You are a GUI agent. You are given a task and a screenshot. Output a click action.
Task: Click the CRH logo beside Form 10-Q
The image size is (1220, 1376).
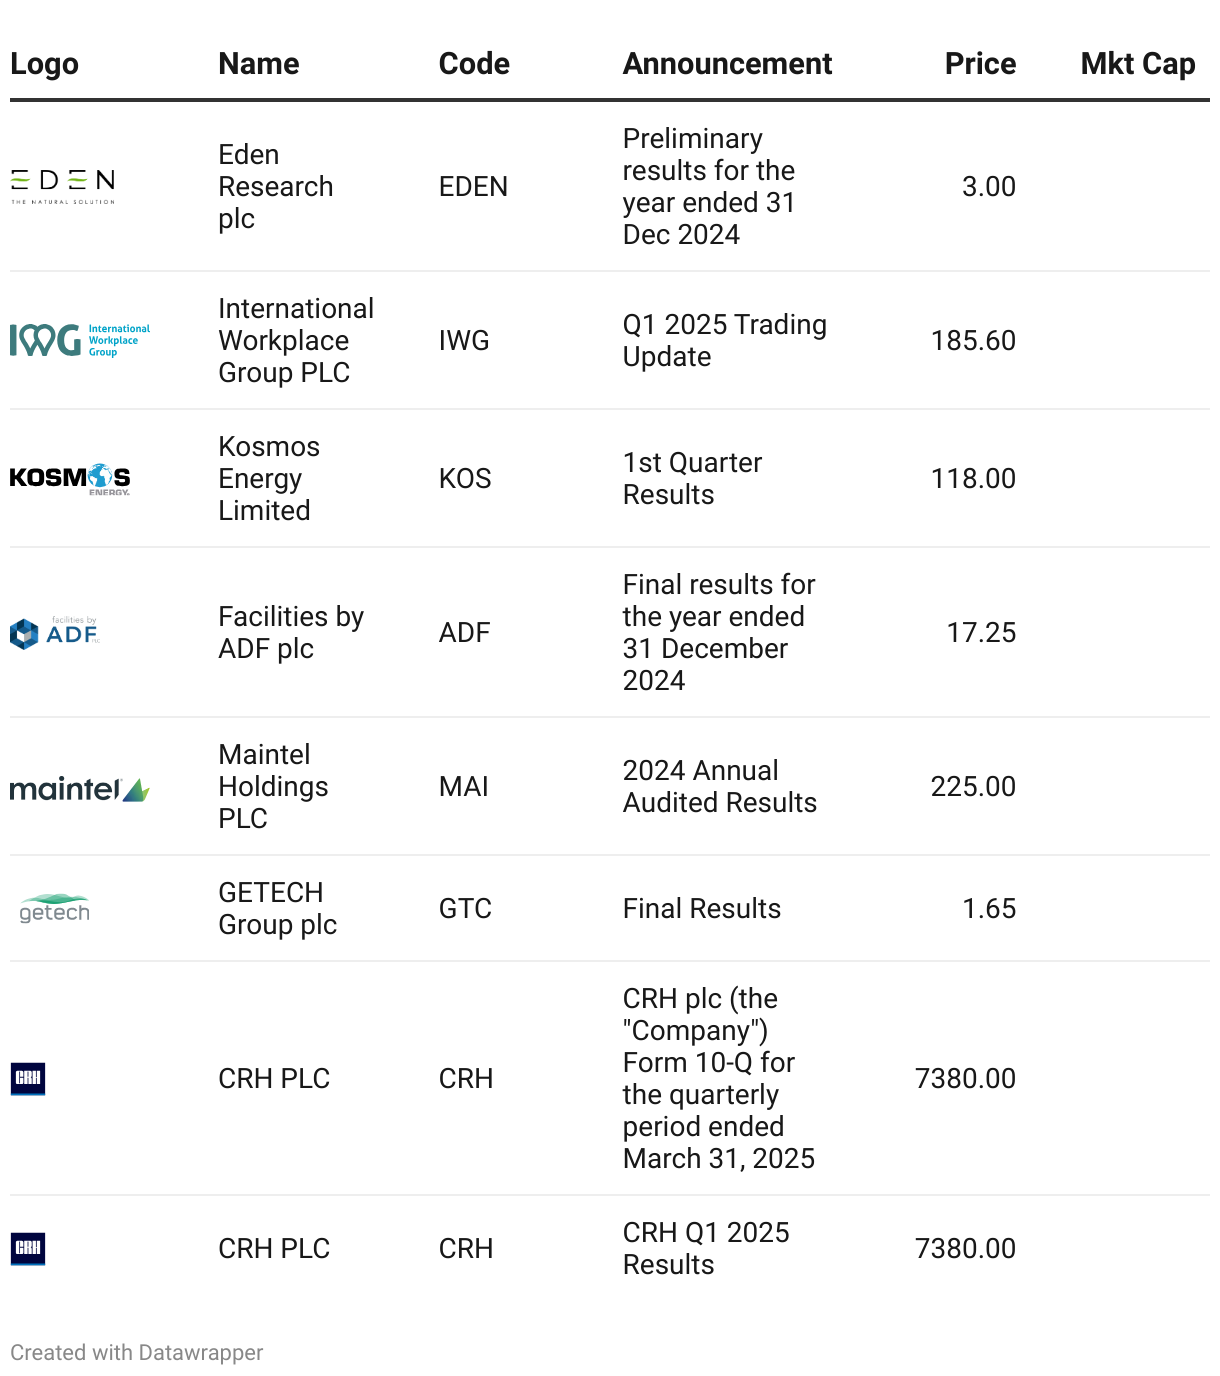coord(28,1078)
